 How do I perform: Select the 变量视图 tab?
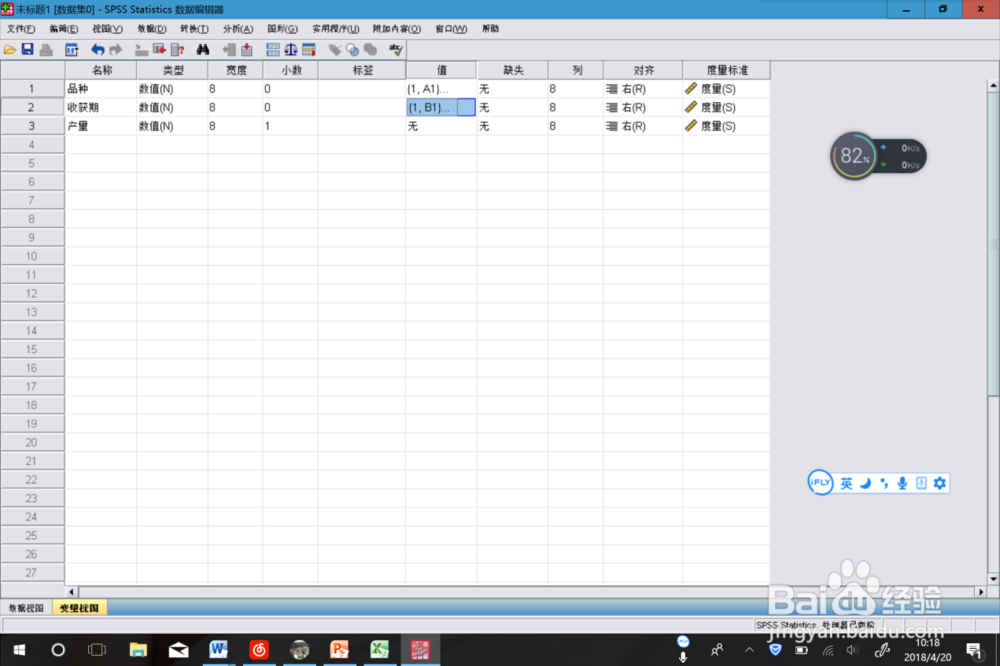pyautogui.click(x=80, y=608)
